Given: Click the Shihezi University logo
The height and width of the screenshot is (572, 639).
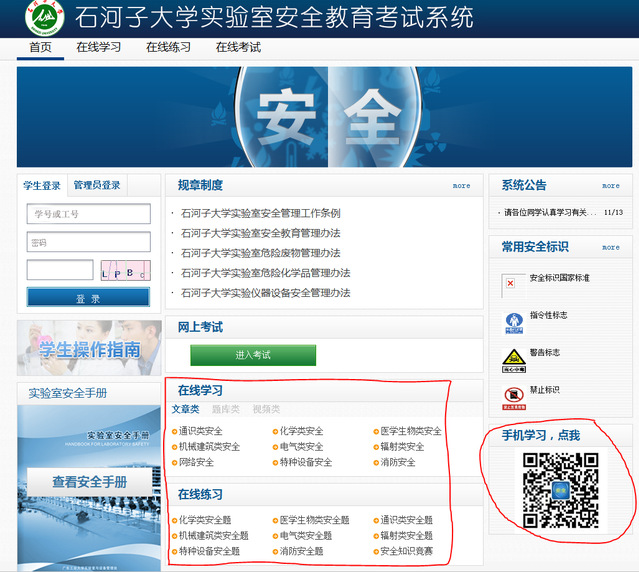Looking at the screenshot, I should click(44, 18).
